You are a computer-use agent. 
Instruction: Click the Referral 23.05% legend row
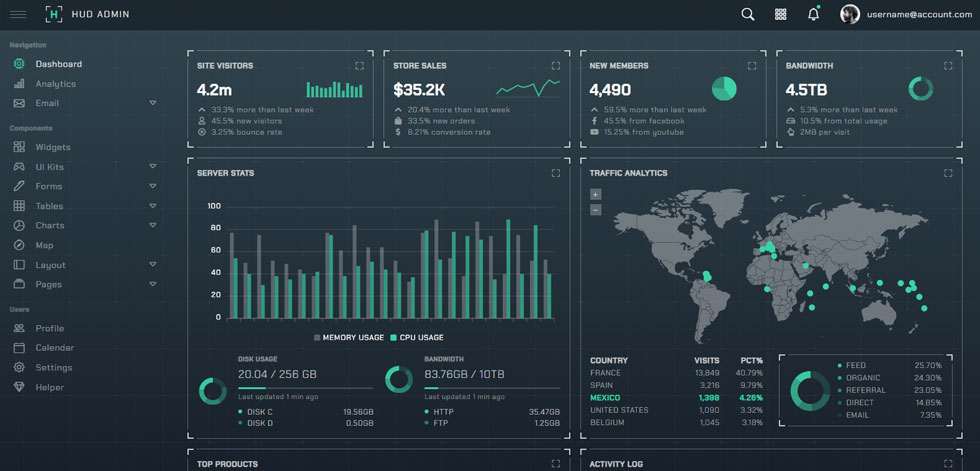[889, 390]
